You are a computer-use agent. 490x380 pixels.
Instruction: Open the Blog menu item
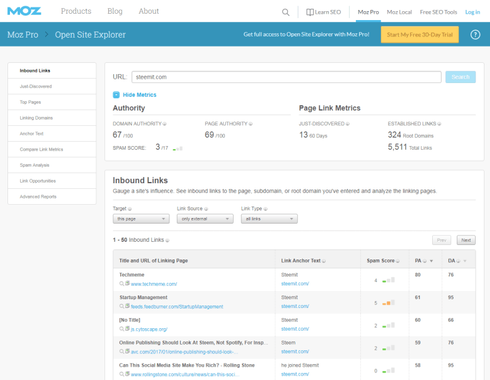pos(115,11)
